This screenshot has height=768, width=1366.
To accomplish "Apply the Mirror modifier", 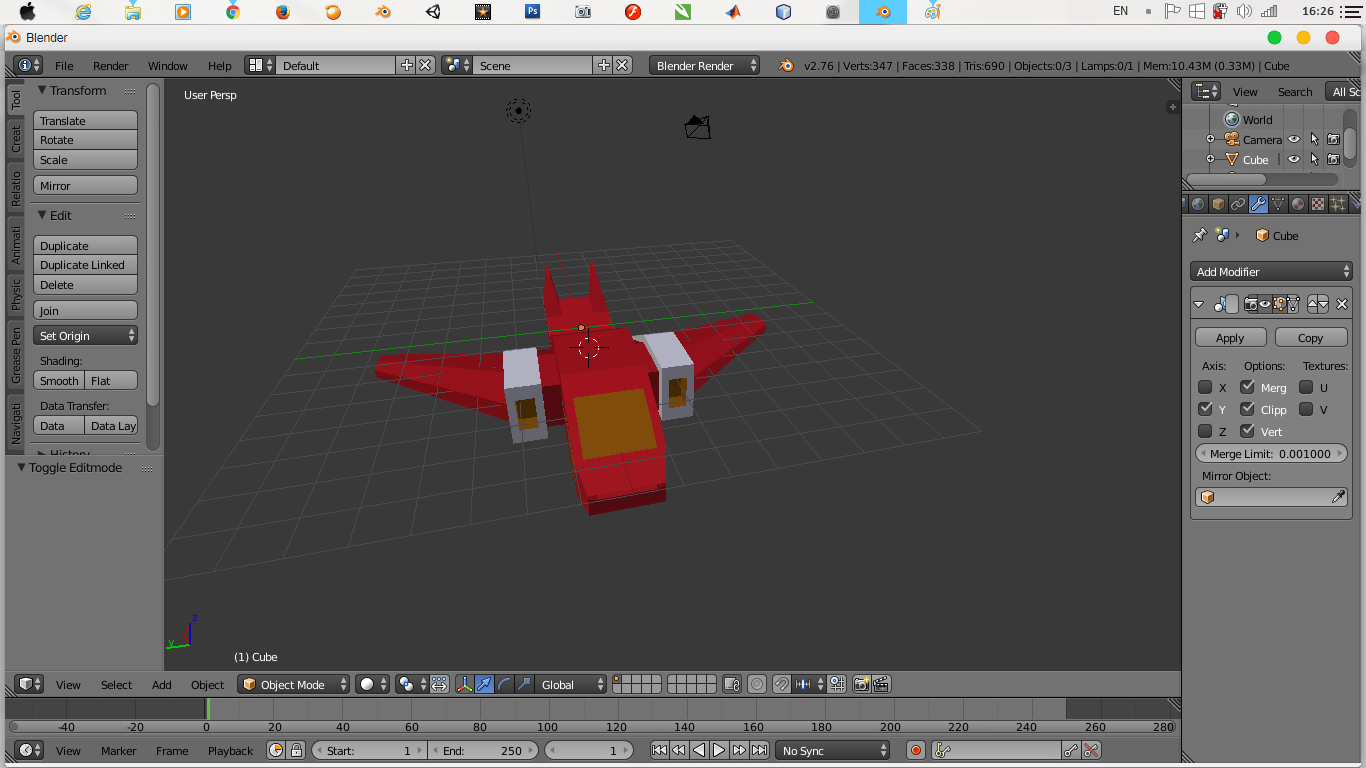I will (x=1229, y=337).
